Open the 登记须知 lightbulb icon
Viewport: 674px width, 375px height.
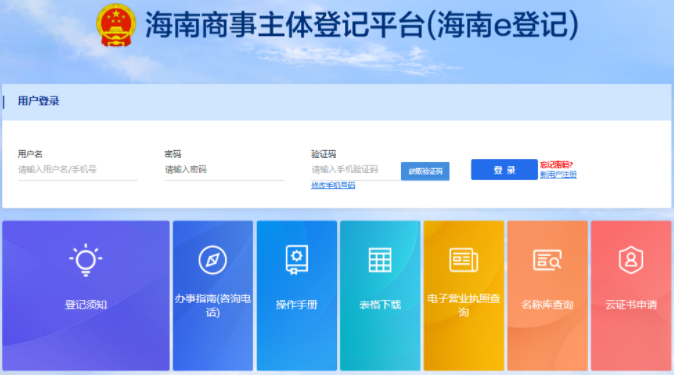pos(86,259)
